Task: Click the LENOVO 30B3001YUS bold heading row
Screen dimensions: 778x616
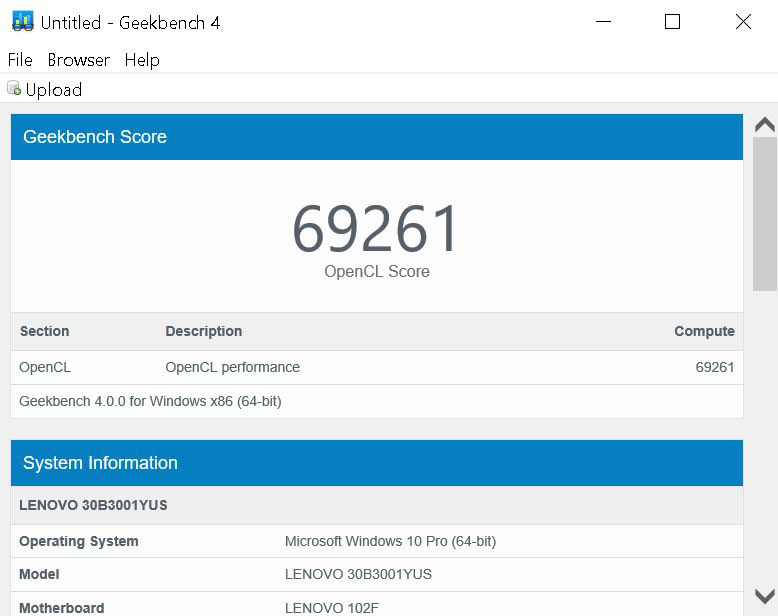Action: (377, 505)
